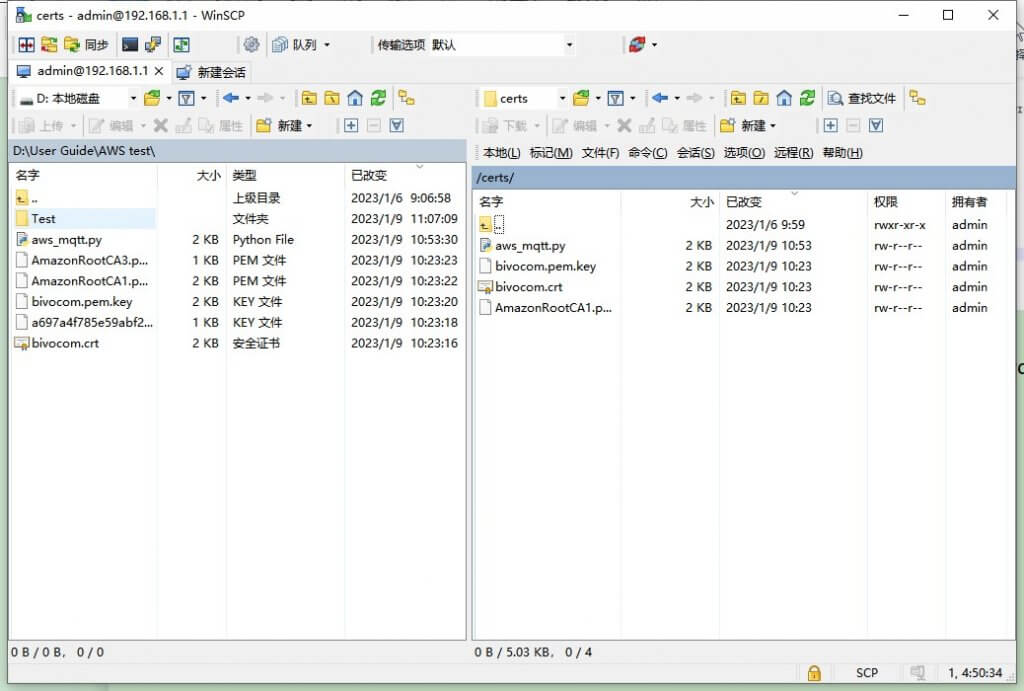Click the 查找文件 find files icon

(x=860, y=98)
